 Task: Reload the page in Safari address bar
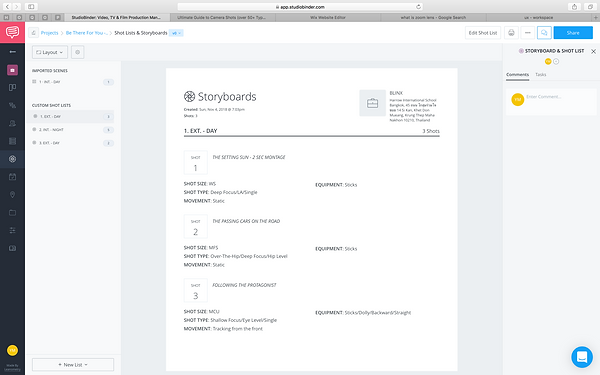pyautogui.click(x=418, y=7)
